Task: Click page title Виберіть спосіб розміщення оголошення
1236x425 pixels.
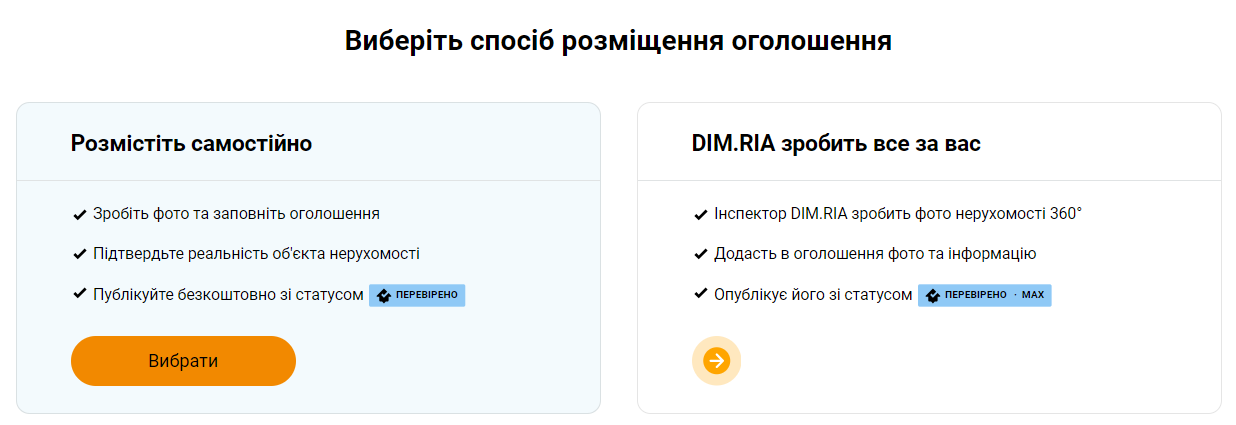Action: tap(618, 41)
